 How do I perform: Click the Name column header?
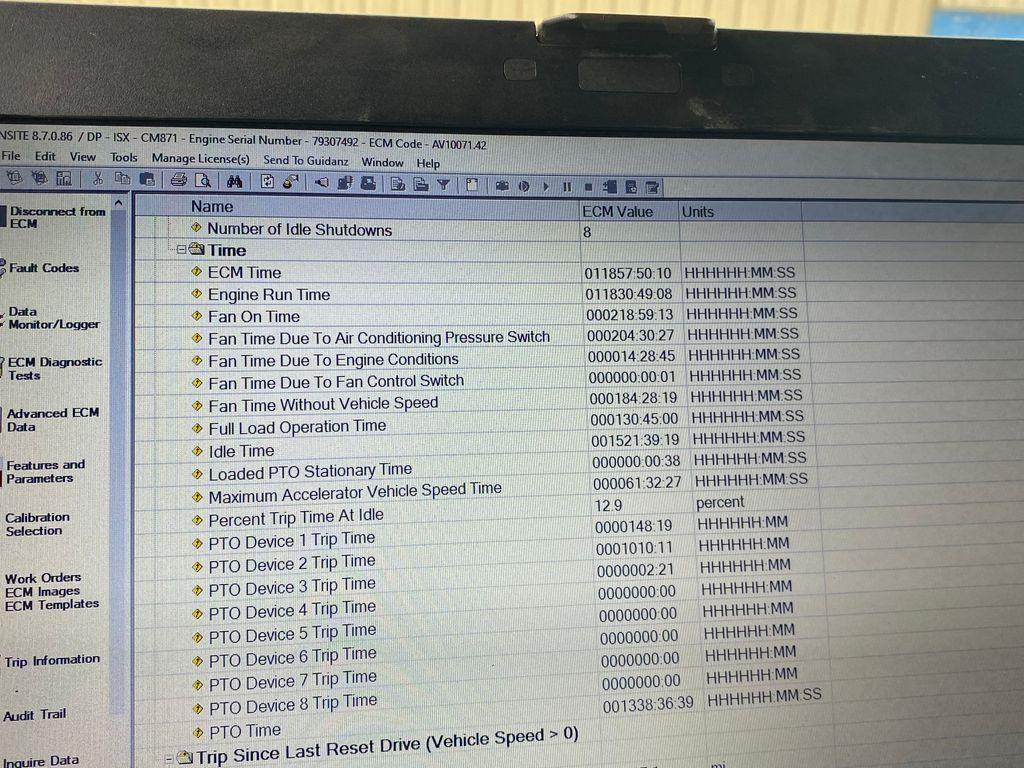coord(357,208)
